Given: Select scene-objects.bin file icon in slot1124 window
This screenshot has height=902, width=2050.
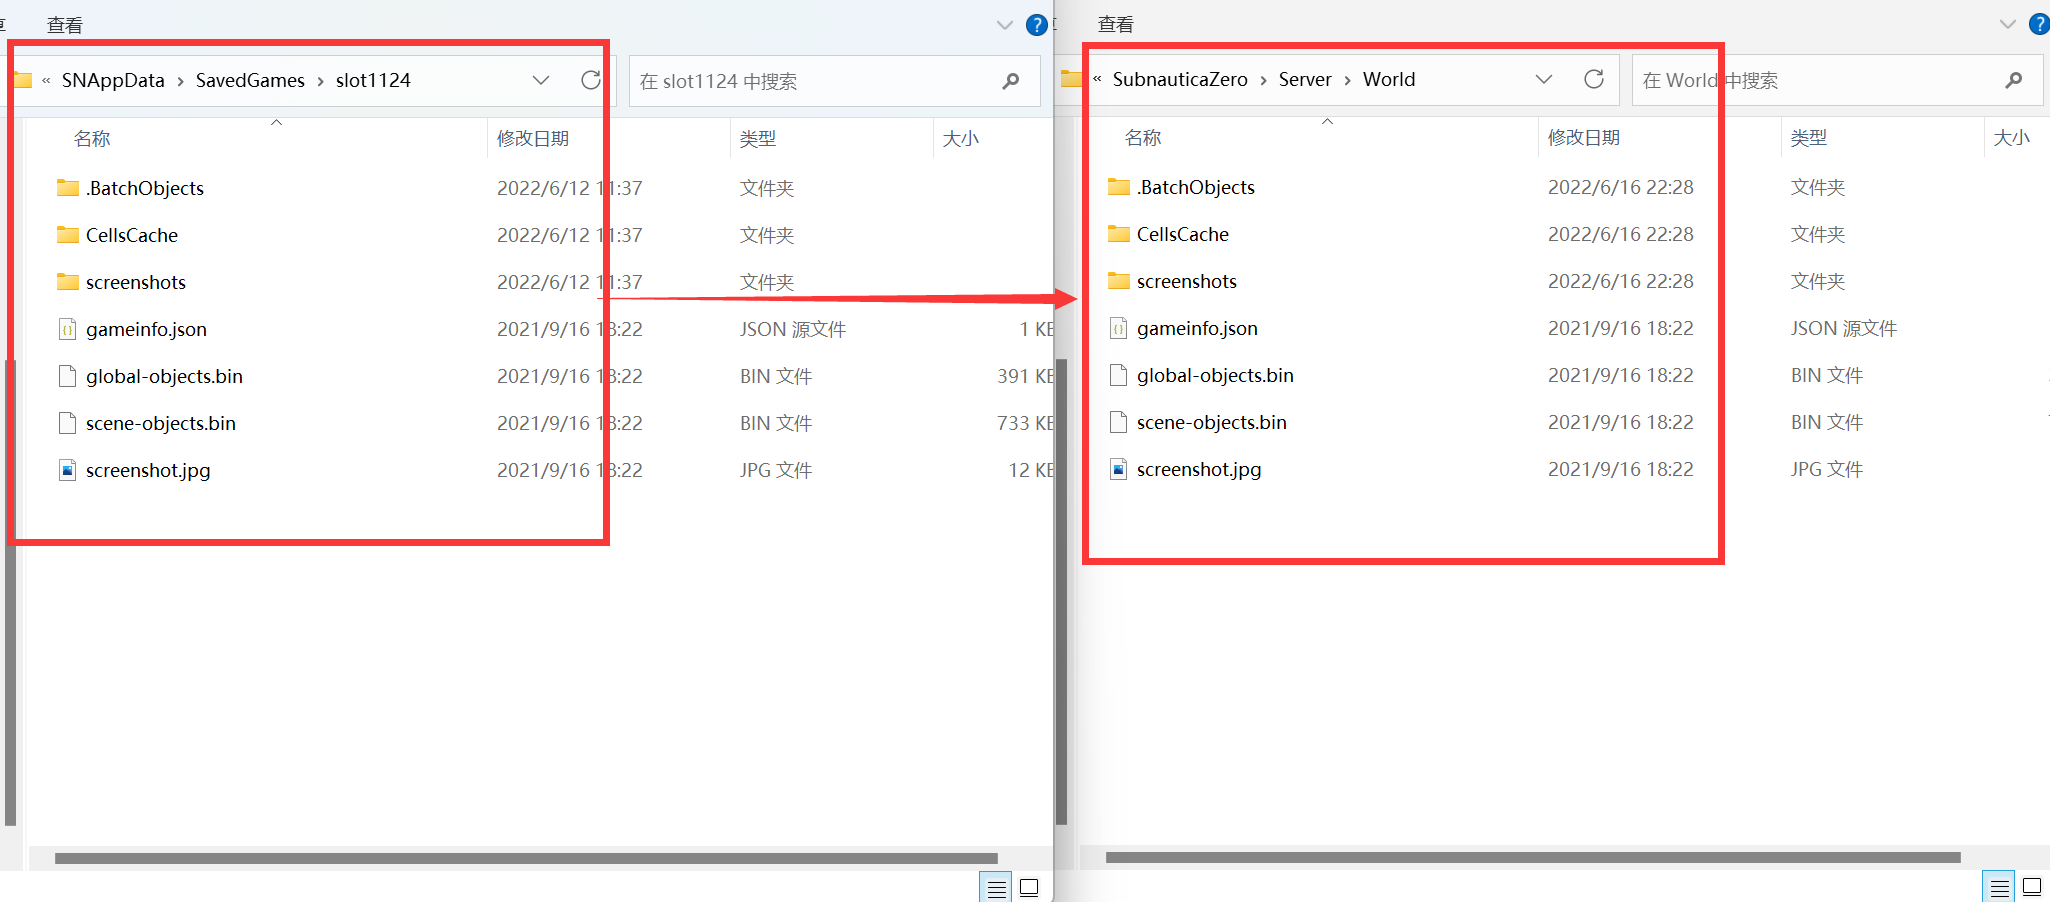Looking at the screenshot, I should click(x=68, y=423).
